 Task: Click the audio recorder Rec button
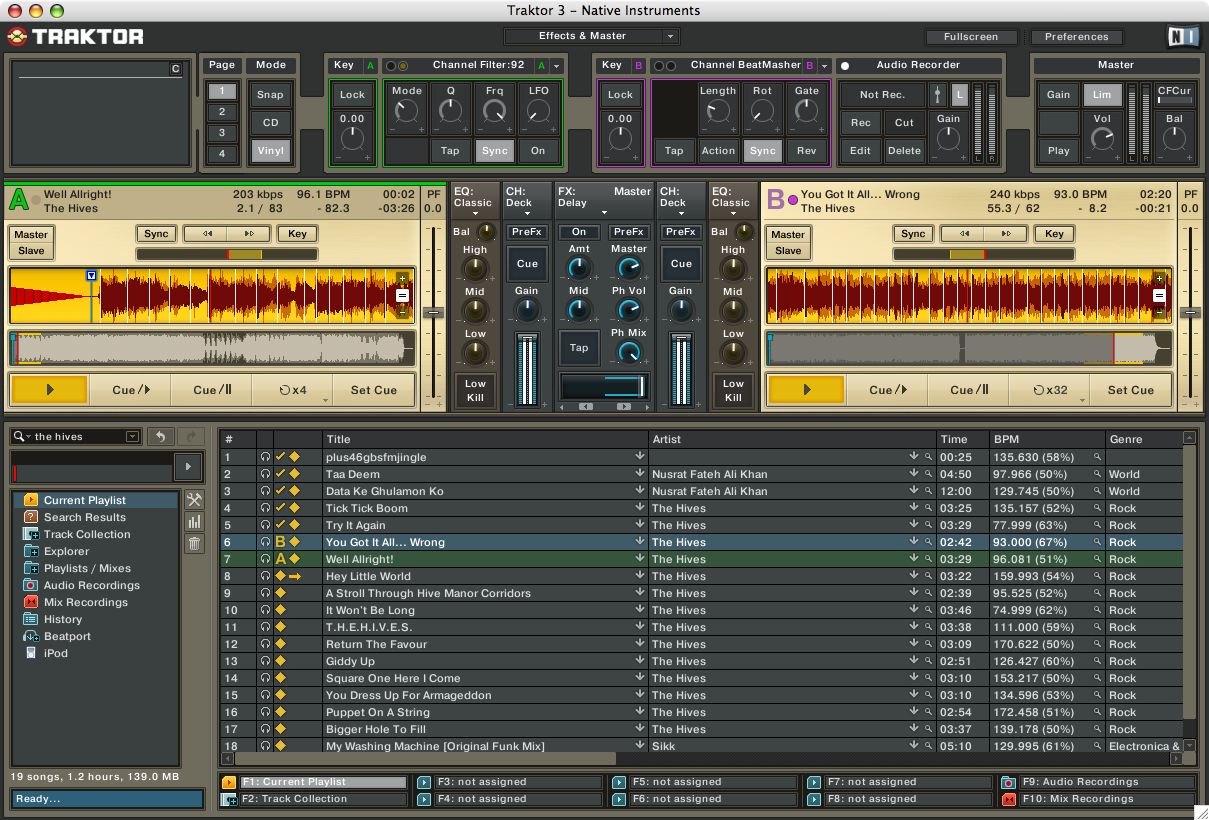[x=861, y=123]
